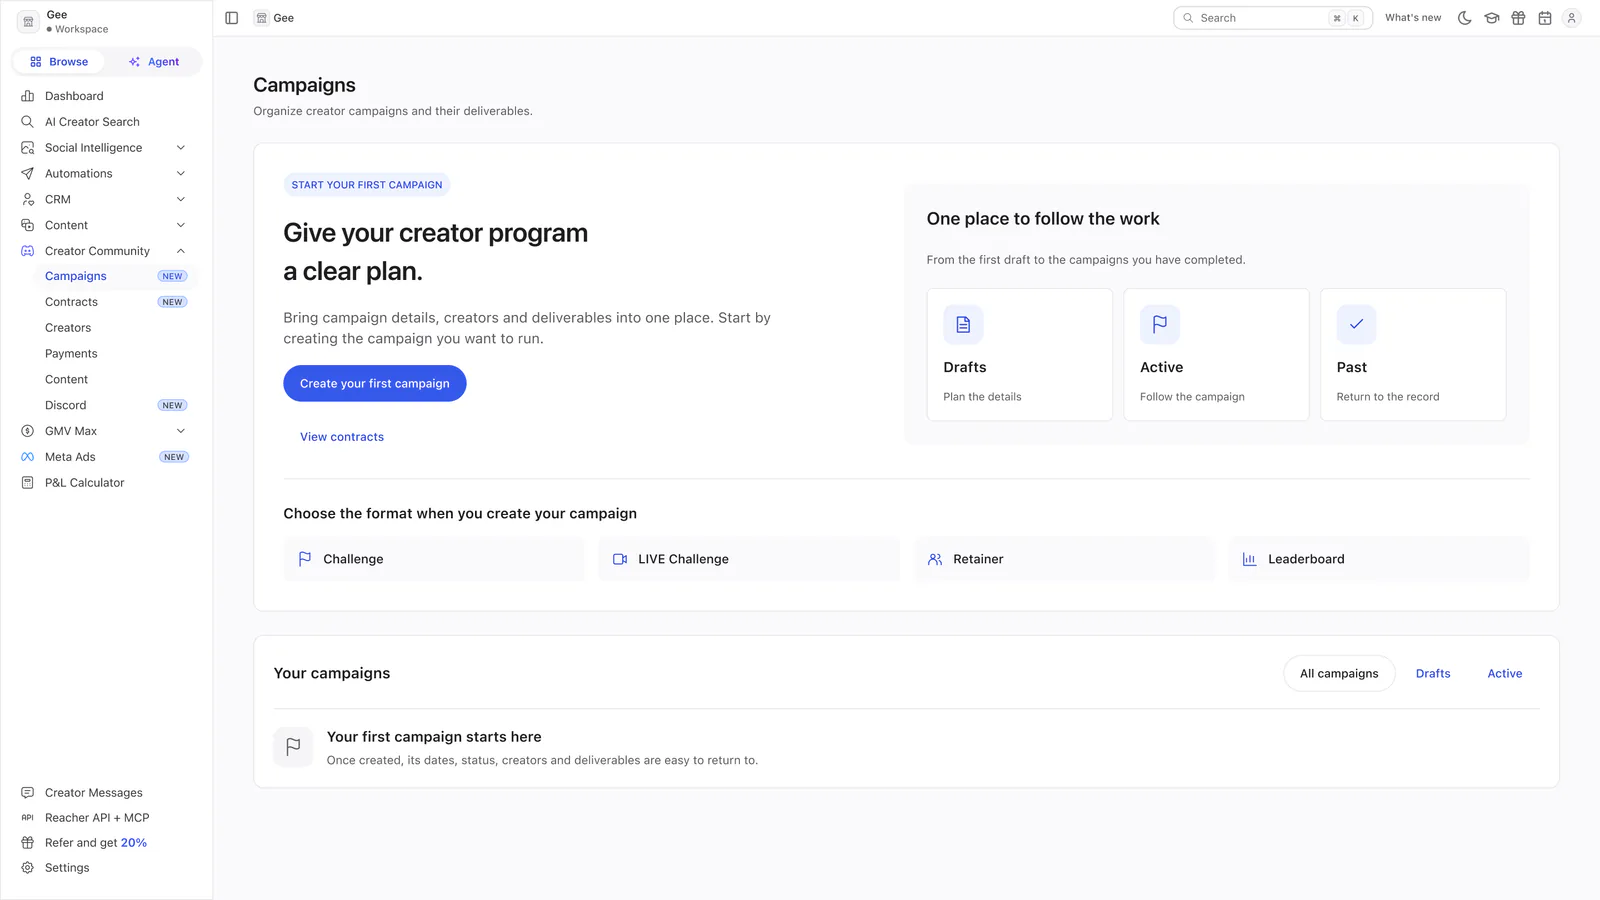Select the Active filter tab
Screen dimensions: 1600x900
tap(1505, 674)
